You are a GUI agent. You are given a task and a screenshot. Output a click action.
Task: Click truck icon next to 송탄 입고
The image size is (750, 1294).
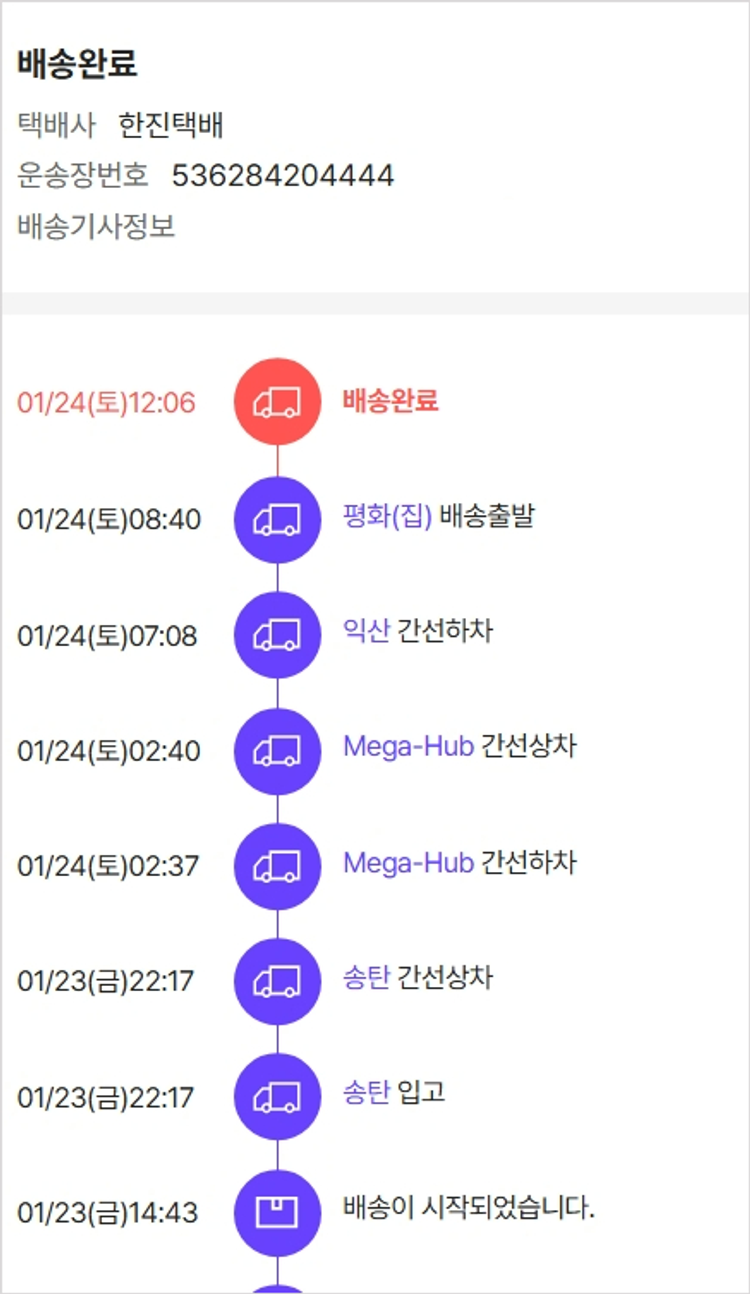point(277,1097)
